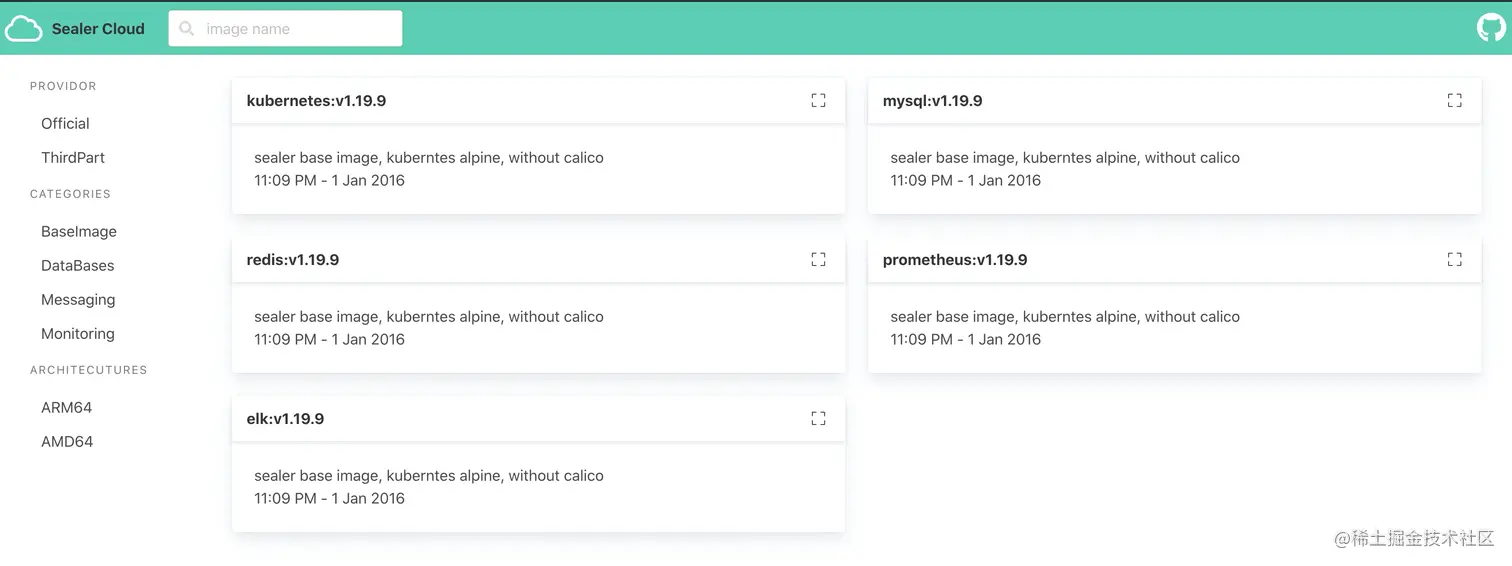Click the description text in kubernetes card

coord(429,158)
